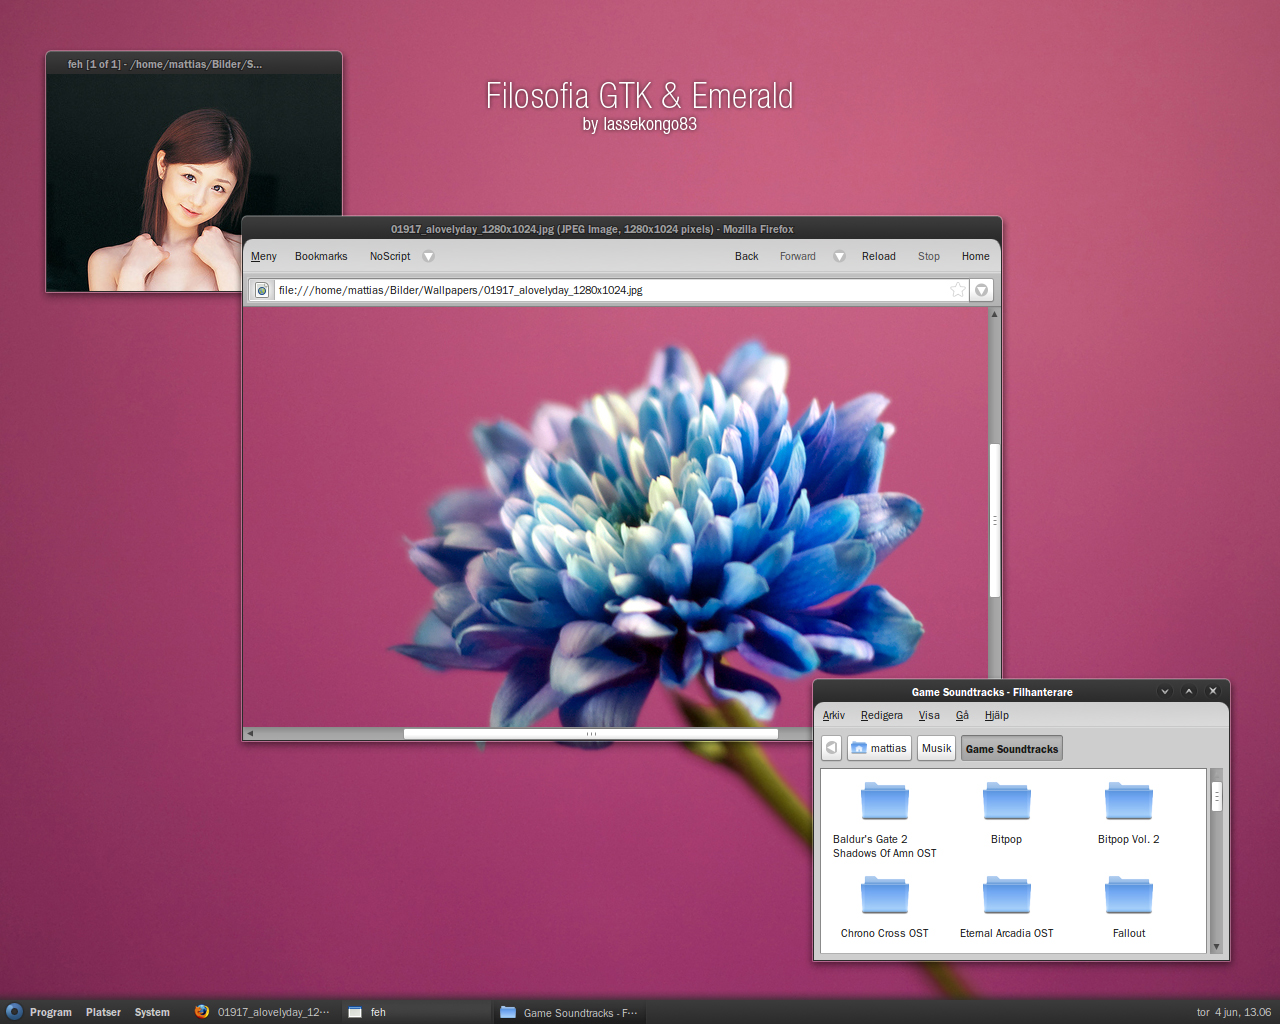Open the NoScript dropdown arrow

click(x=428, y=256)
